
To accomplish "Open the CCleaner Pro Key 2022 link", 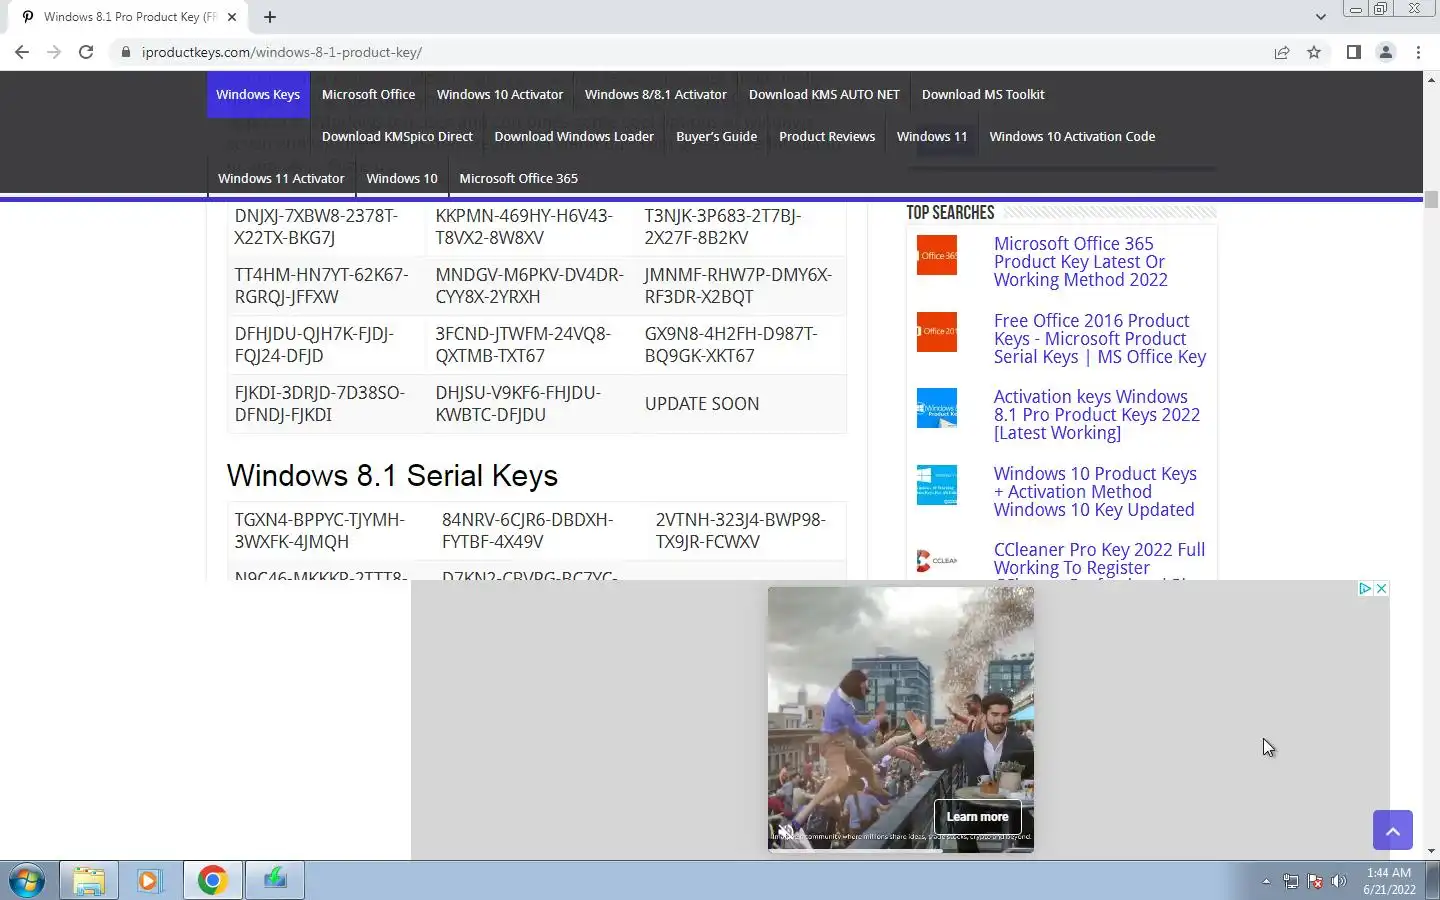I will (1099, 560).
